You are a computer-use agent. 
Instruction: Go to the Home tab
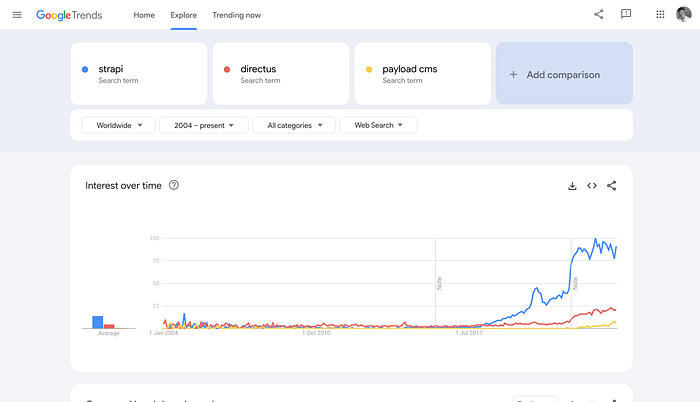144,15
